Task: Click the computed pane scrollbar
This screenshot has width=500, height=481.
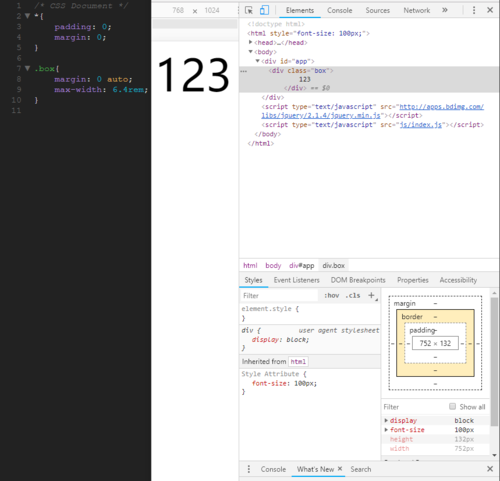Action: pos(494,362)
